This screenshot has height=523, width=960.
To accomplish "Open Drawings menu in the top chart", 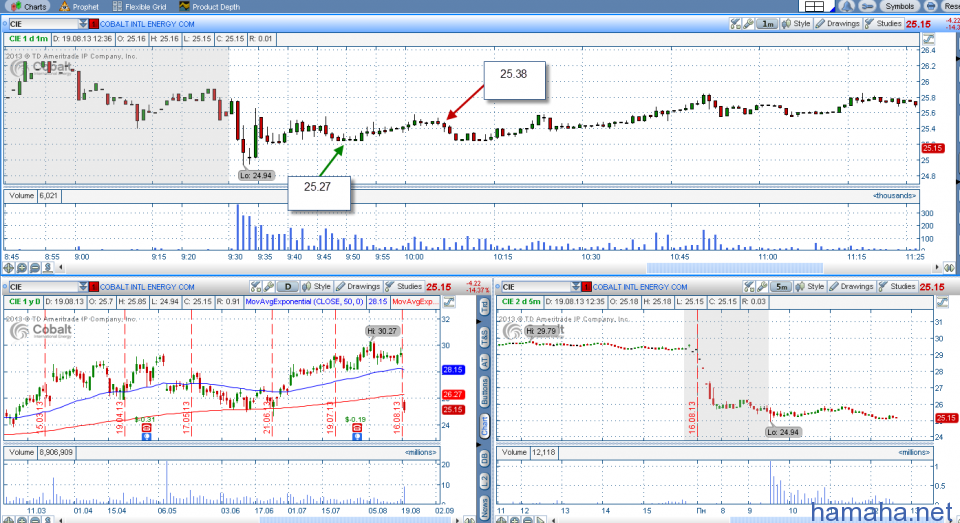I will pos(837,24).
